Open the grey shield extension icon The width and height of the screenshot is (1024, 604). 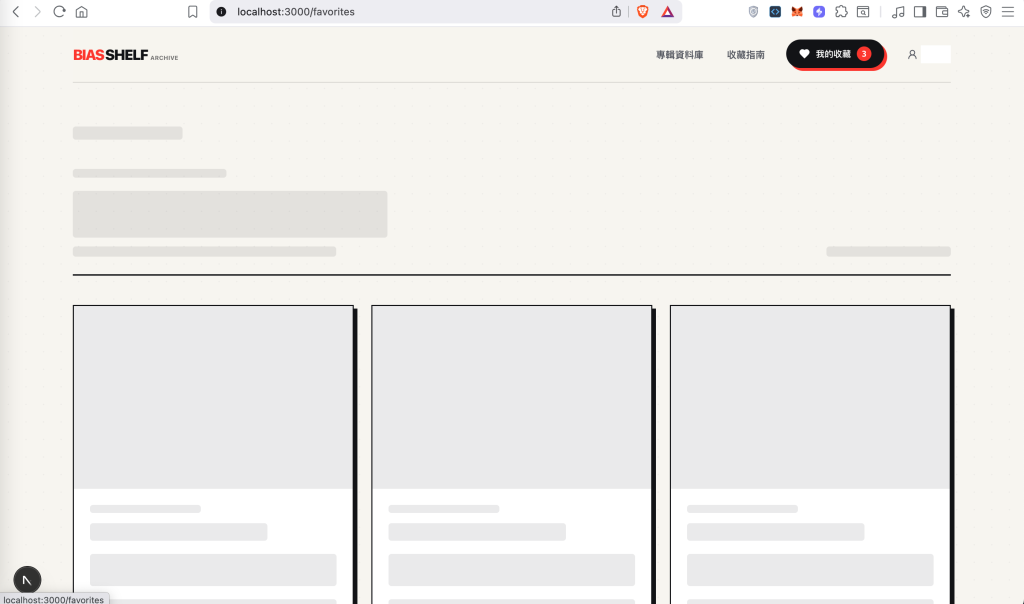(753, 12)
